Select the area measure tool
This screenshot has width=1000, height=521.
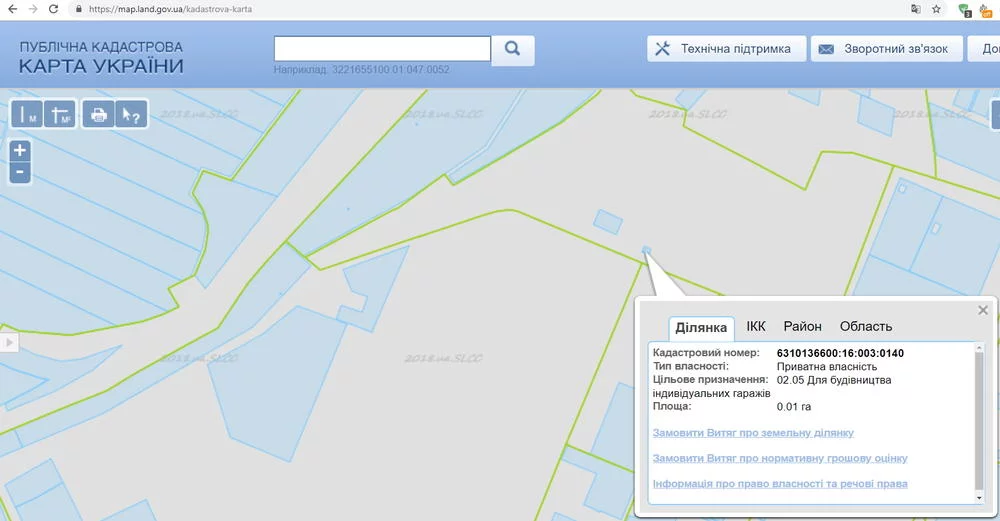click(x=60, y=114)
